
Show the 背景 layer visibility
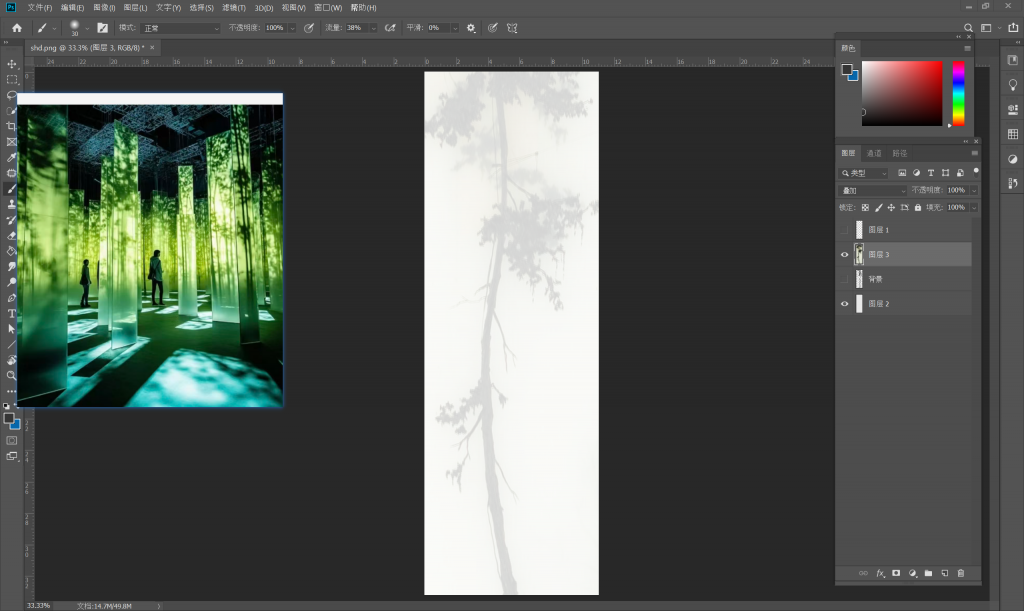pyautogui.click(x=844, y=279)
